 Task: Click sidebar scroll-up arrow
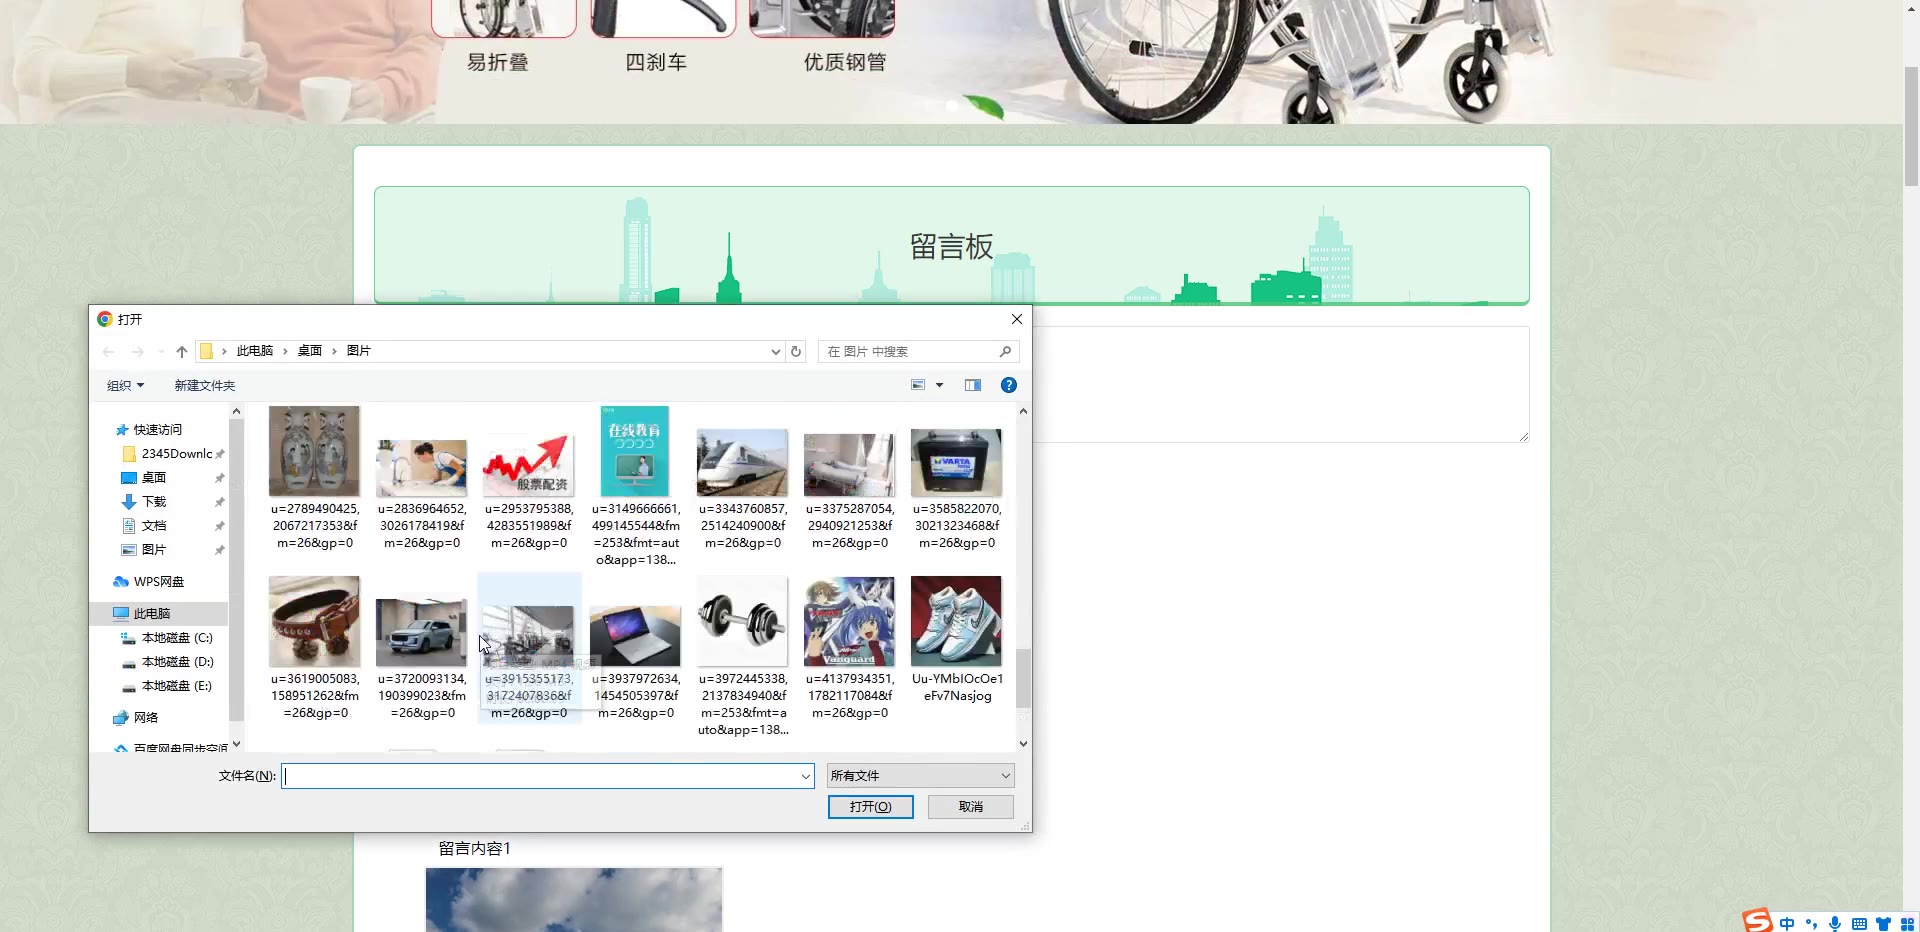[x=236, y=411]
